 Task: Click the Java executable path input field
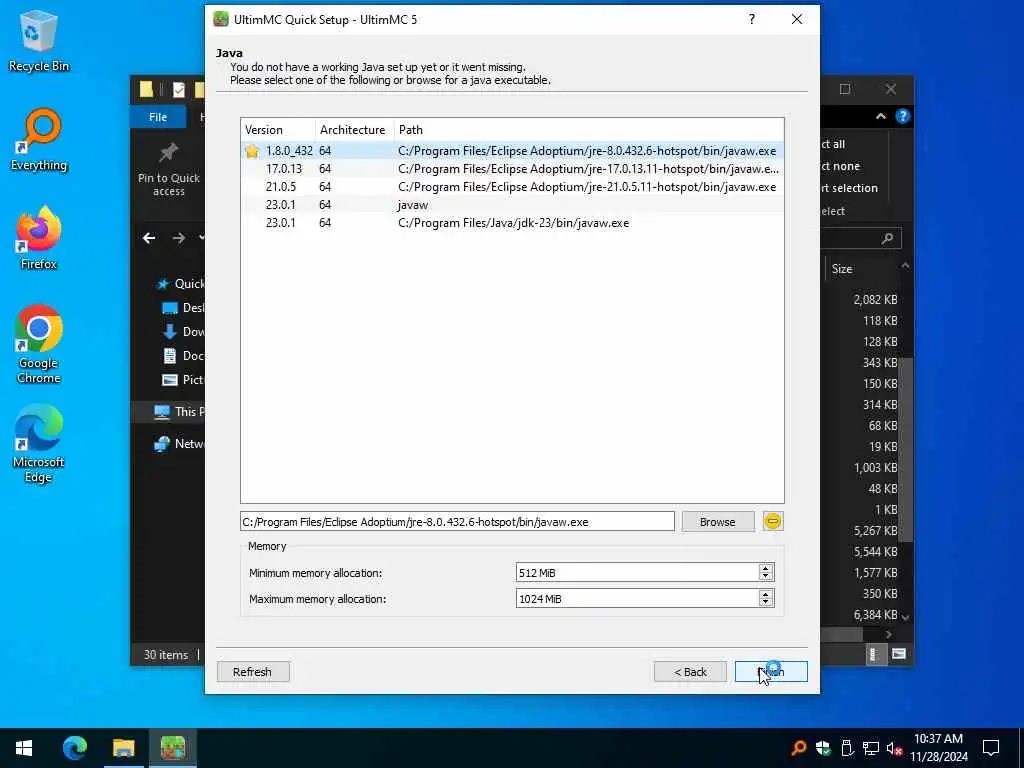pyautogui.click(x=457, y=522)
